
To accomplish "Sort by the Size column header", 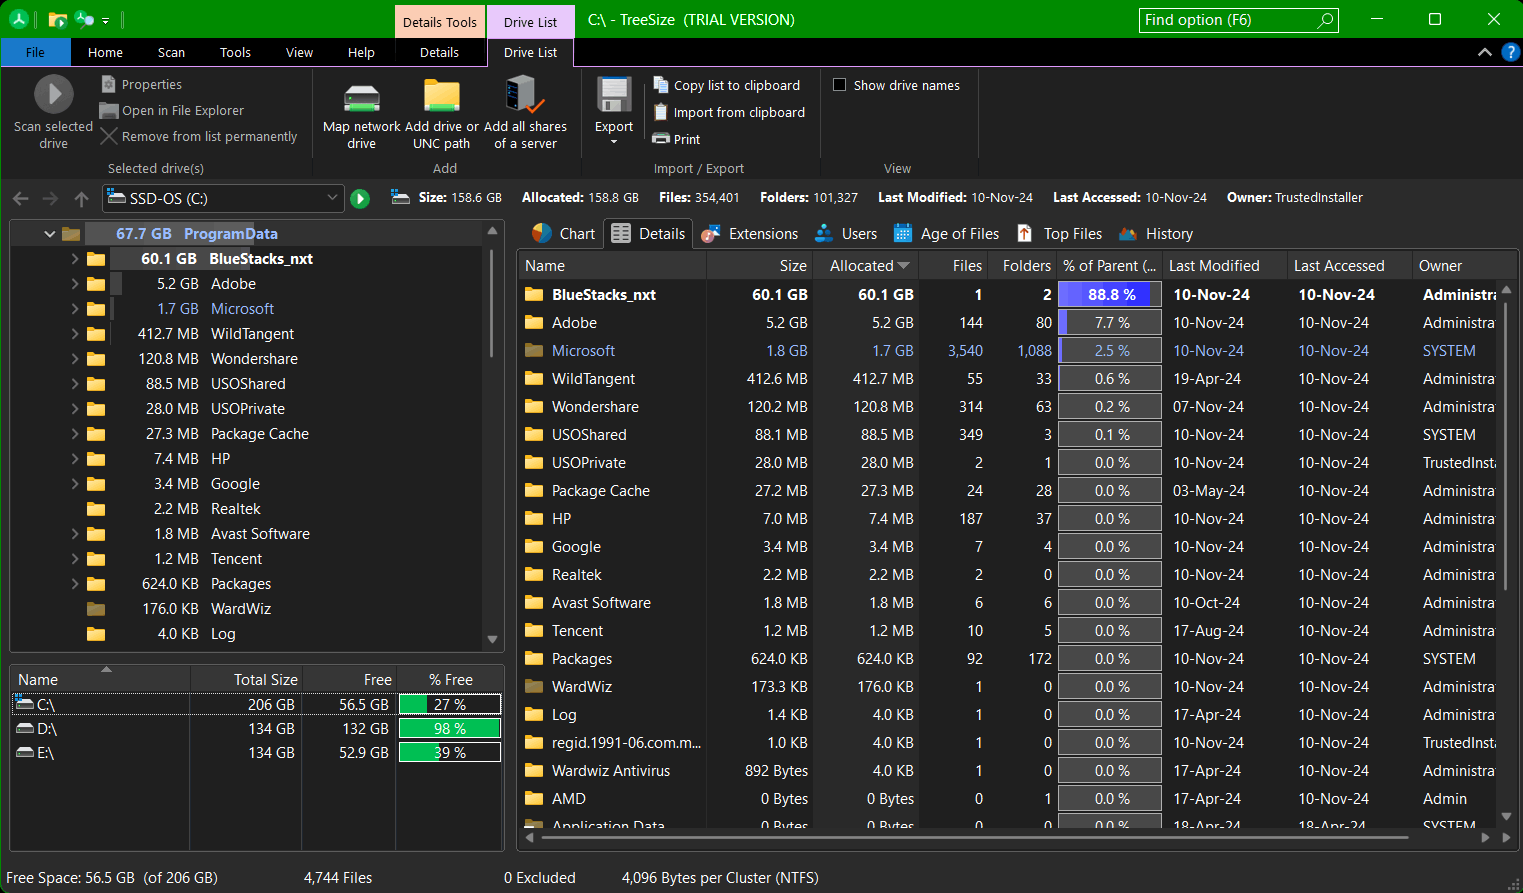I will pyautogui.click(x=760, y=265).
